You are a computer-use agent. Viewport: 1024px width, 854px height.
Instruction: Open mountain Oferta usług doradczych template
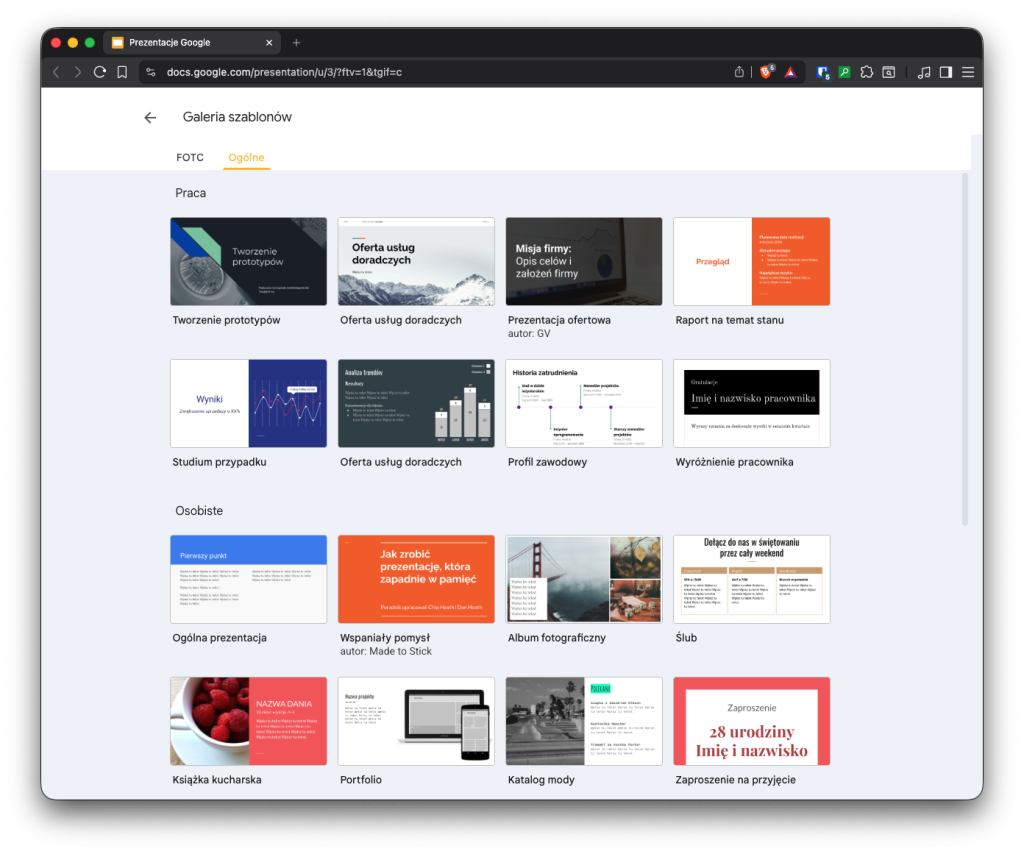(416, 261)
